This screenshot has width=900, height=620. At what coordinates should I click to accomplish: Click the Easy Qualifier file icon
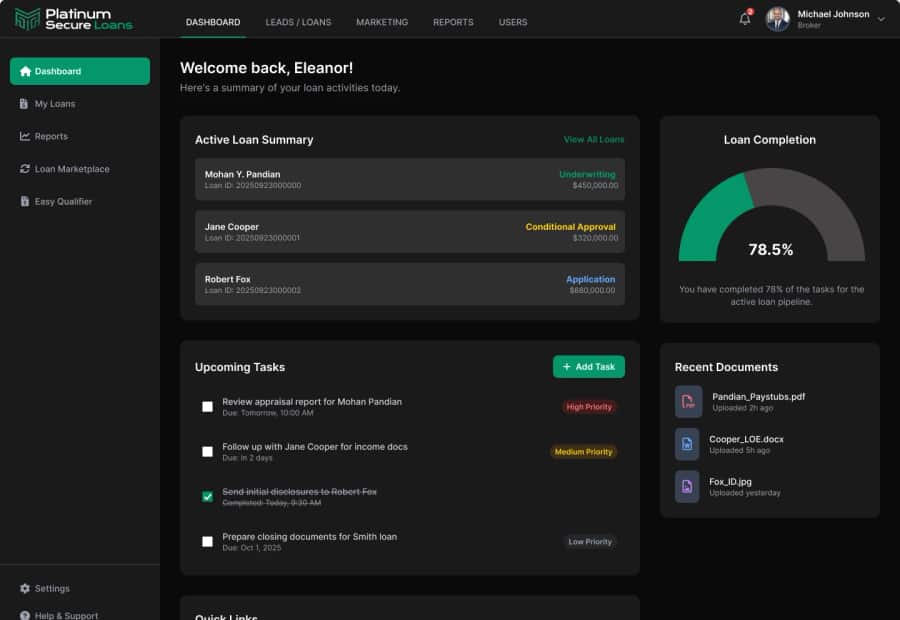coord(25,202)
